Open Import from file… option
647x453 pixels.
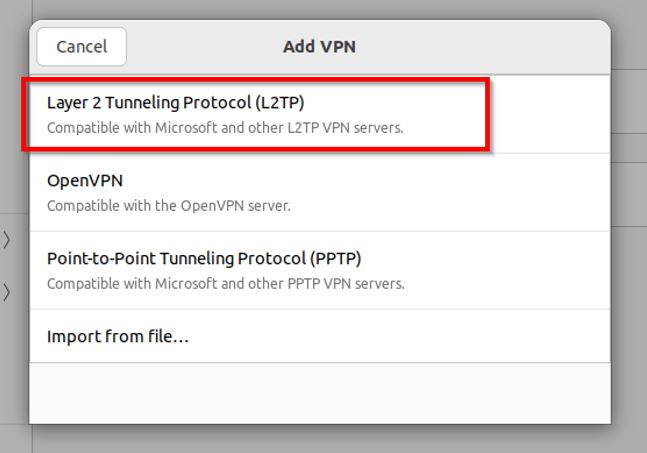pyautogui.click(x=118, y=336)
